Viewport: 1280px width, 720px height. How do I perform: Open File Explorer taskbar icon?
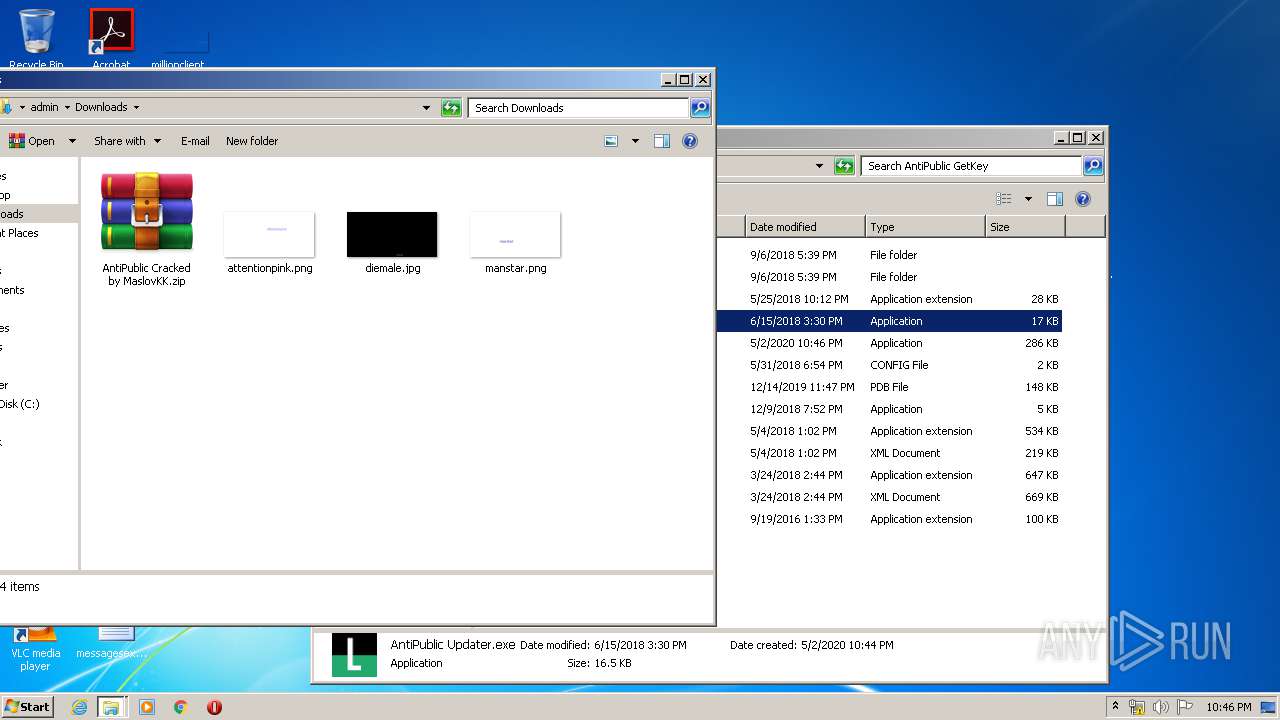click(111, 707)
